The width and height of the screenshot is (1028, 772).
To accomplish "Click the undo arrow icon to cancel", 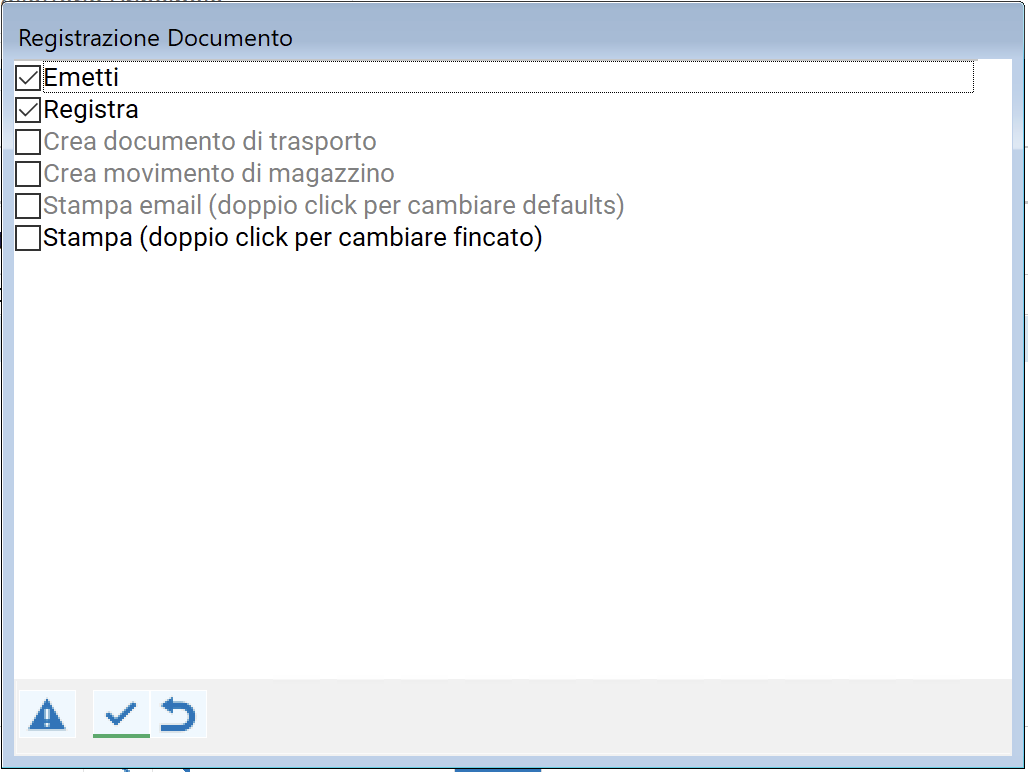I will pyautogui.click(x=178, y=714).
